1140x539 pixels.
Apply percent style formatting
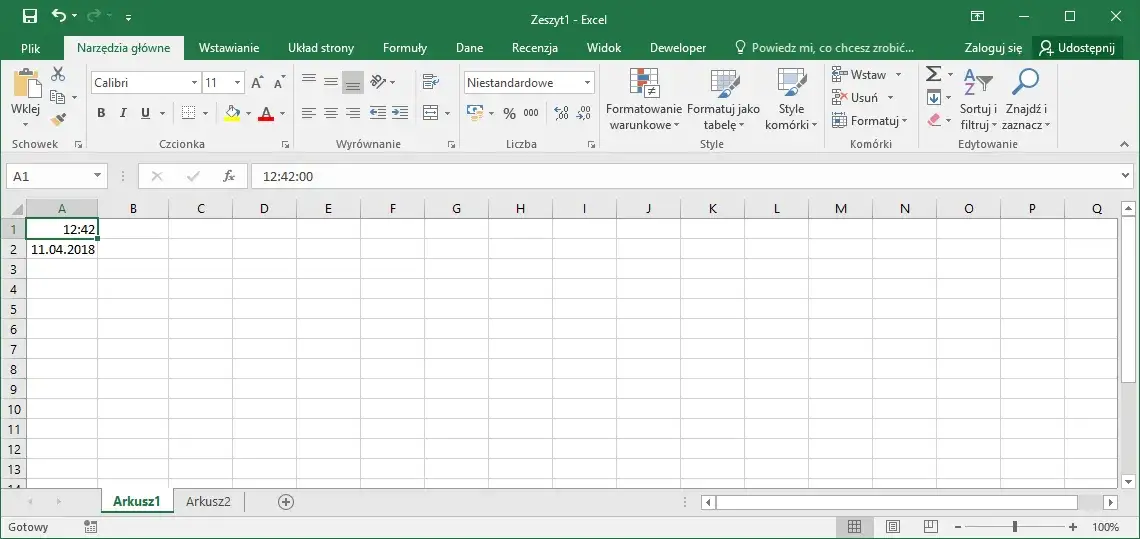click(510, 113)
